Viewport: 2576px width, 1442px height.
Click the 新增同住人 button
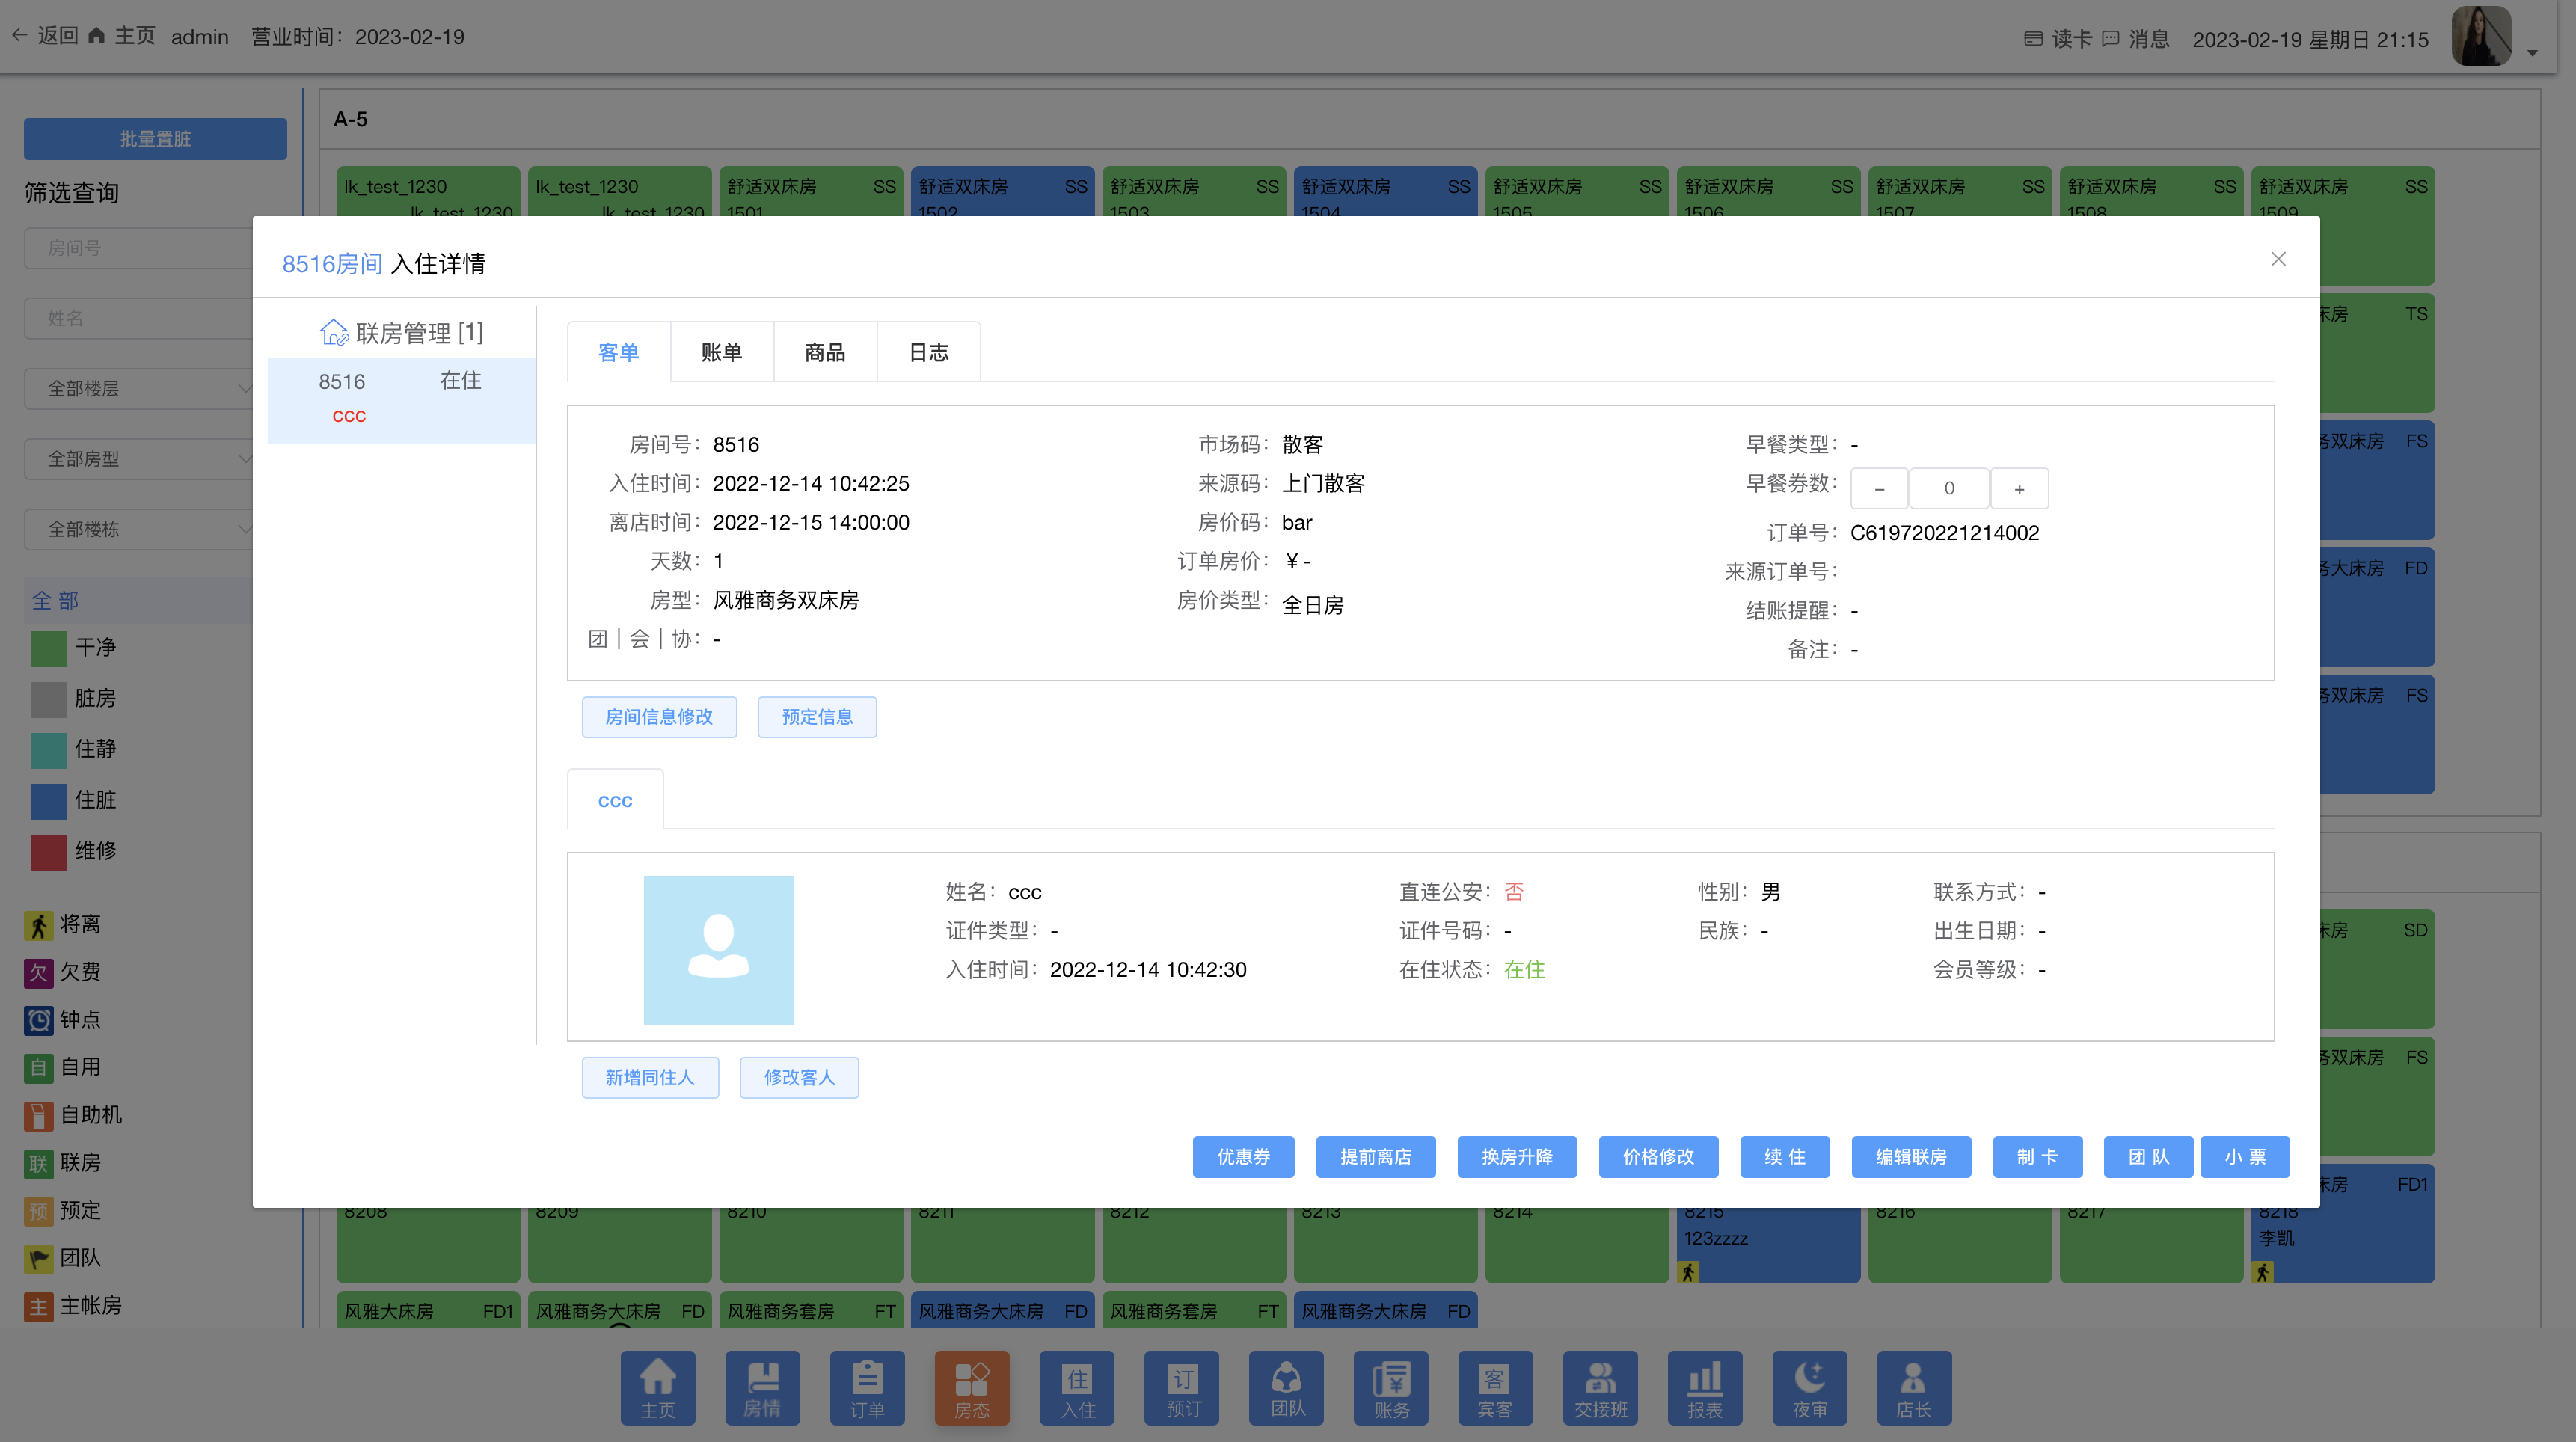(x=650, y=1078)
